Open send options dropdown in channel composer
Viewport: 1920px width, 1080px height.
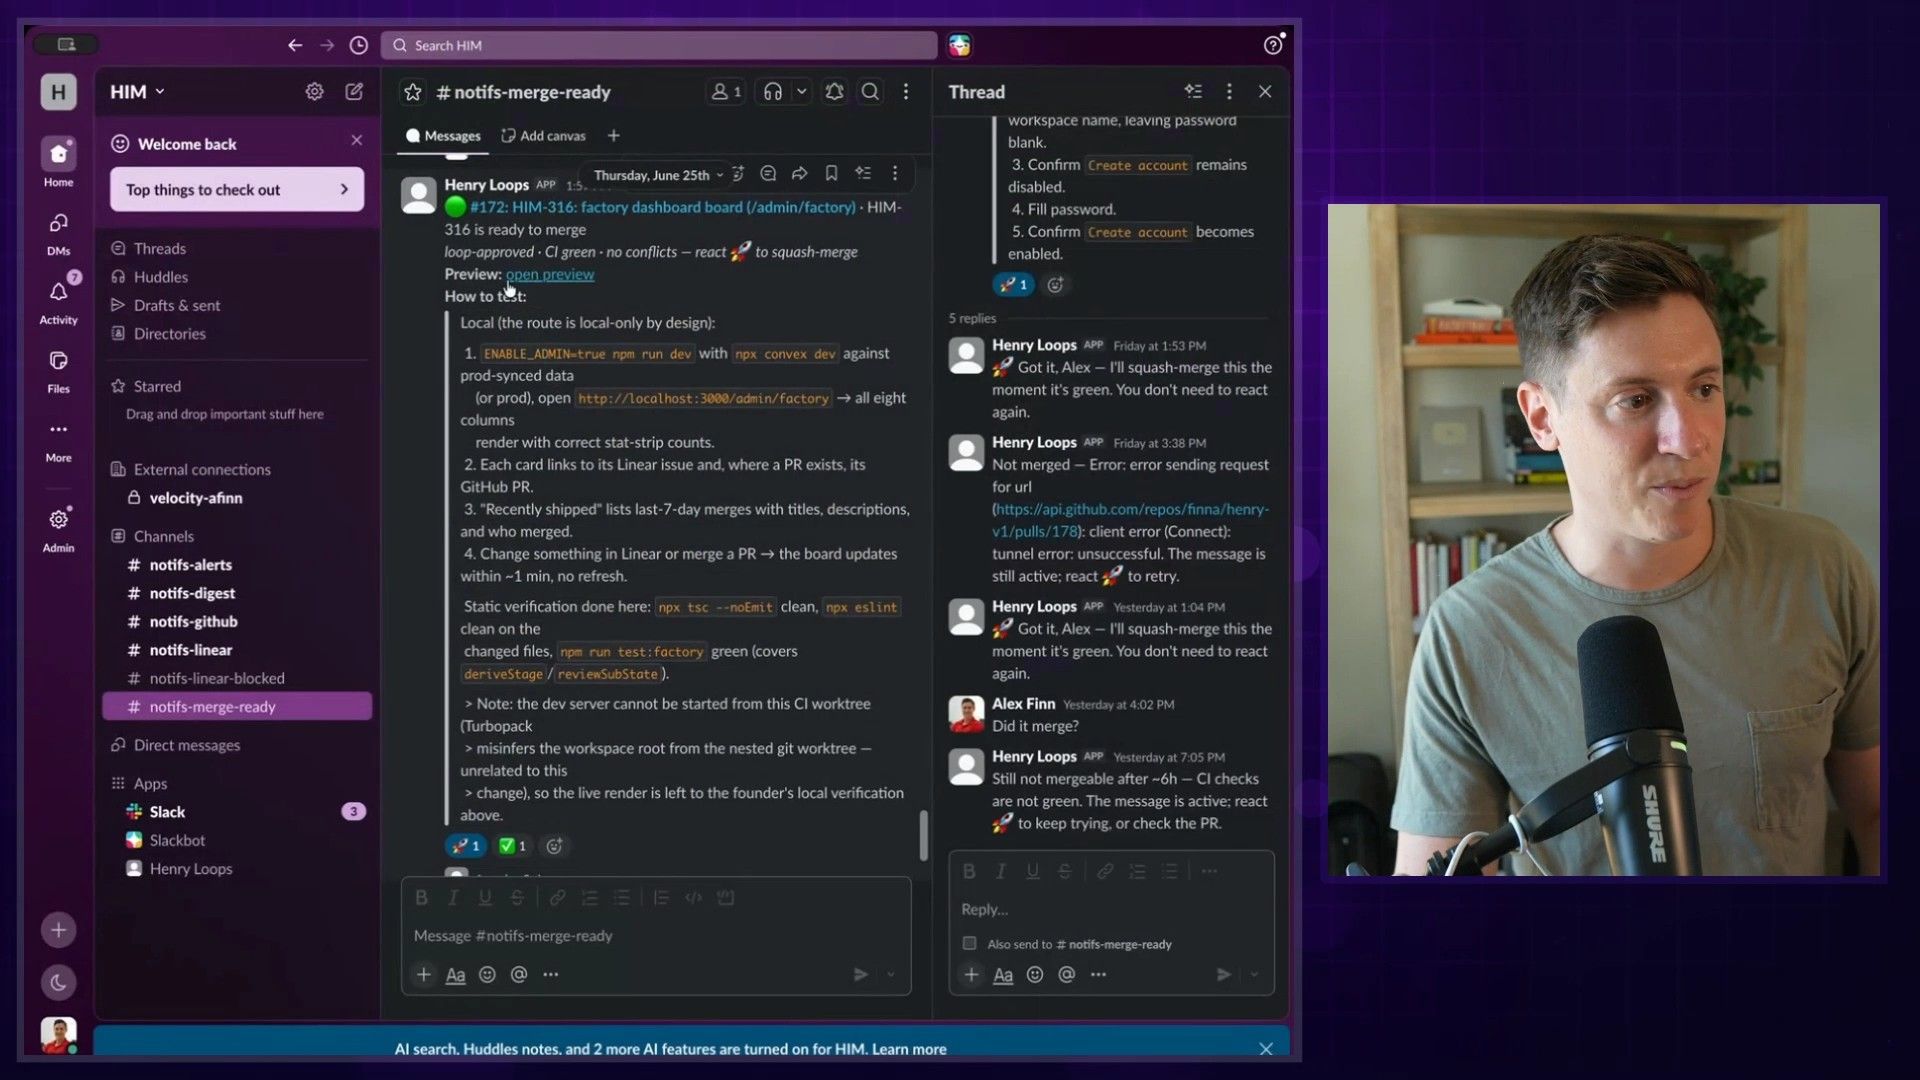(x=891, y=974)
